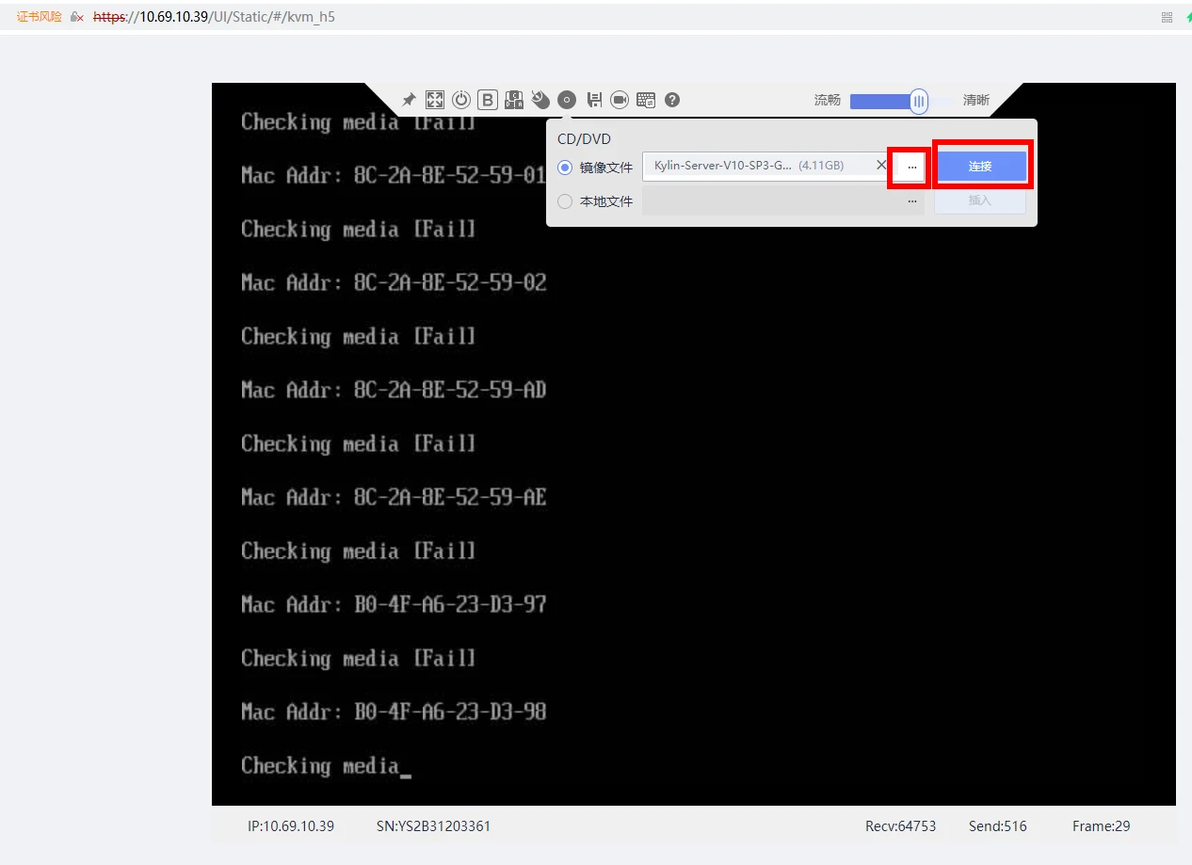Click the USB key icon in the toolbar
The image size is (1192, 865).
(x=594, y=100)
